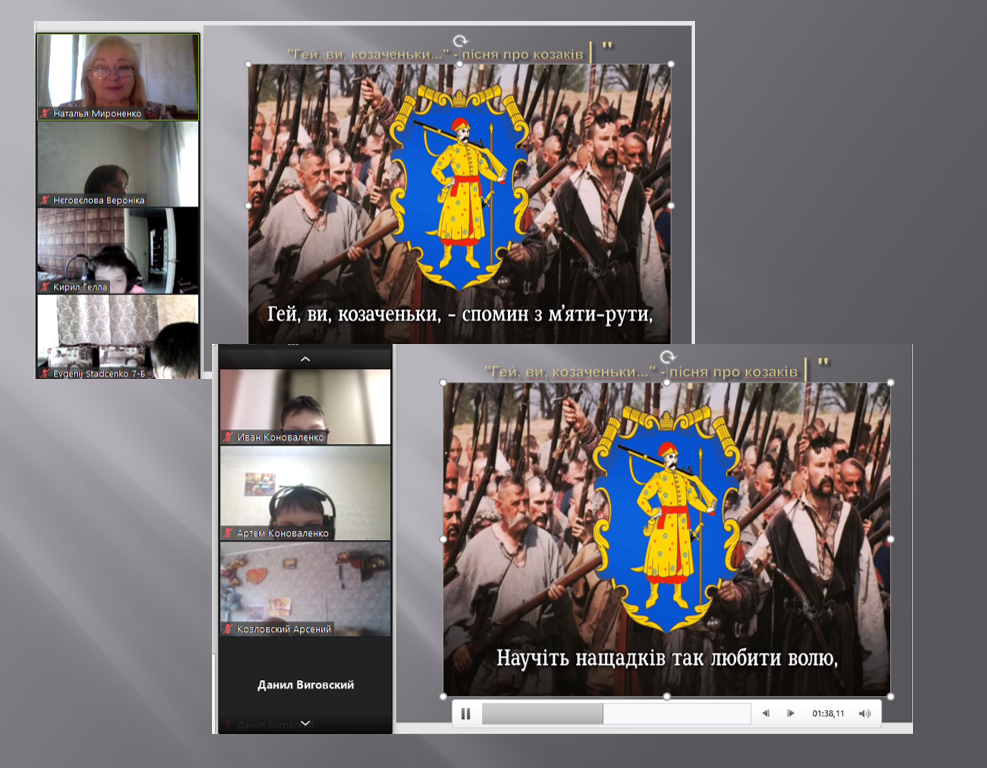Select Evgenij Stadcenko 7-Б video tile

[118, 337]
